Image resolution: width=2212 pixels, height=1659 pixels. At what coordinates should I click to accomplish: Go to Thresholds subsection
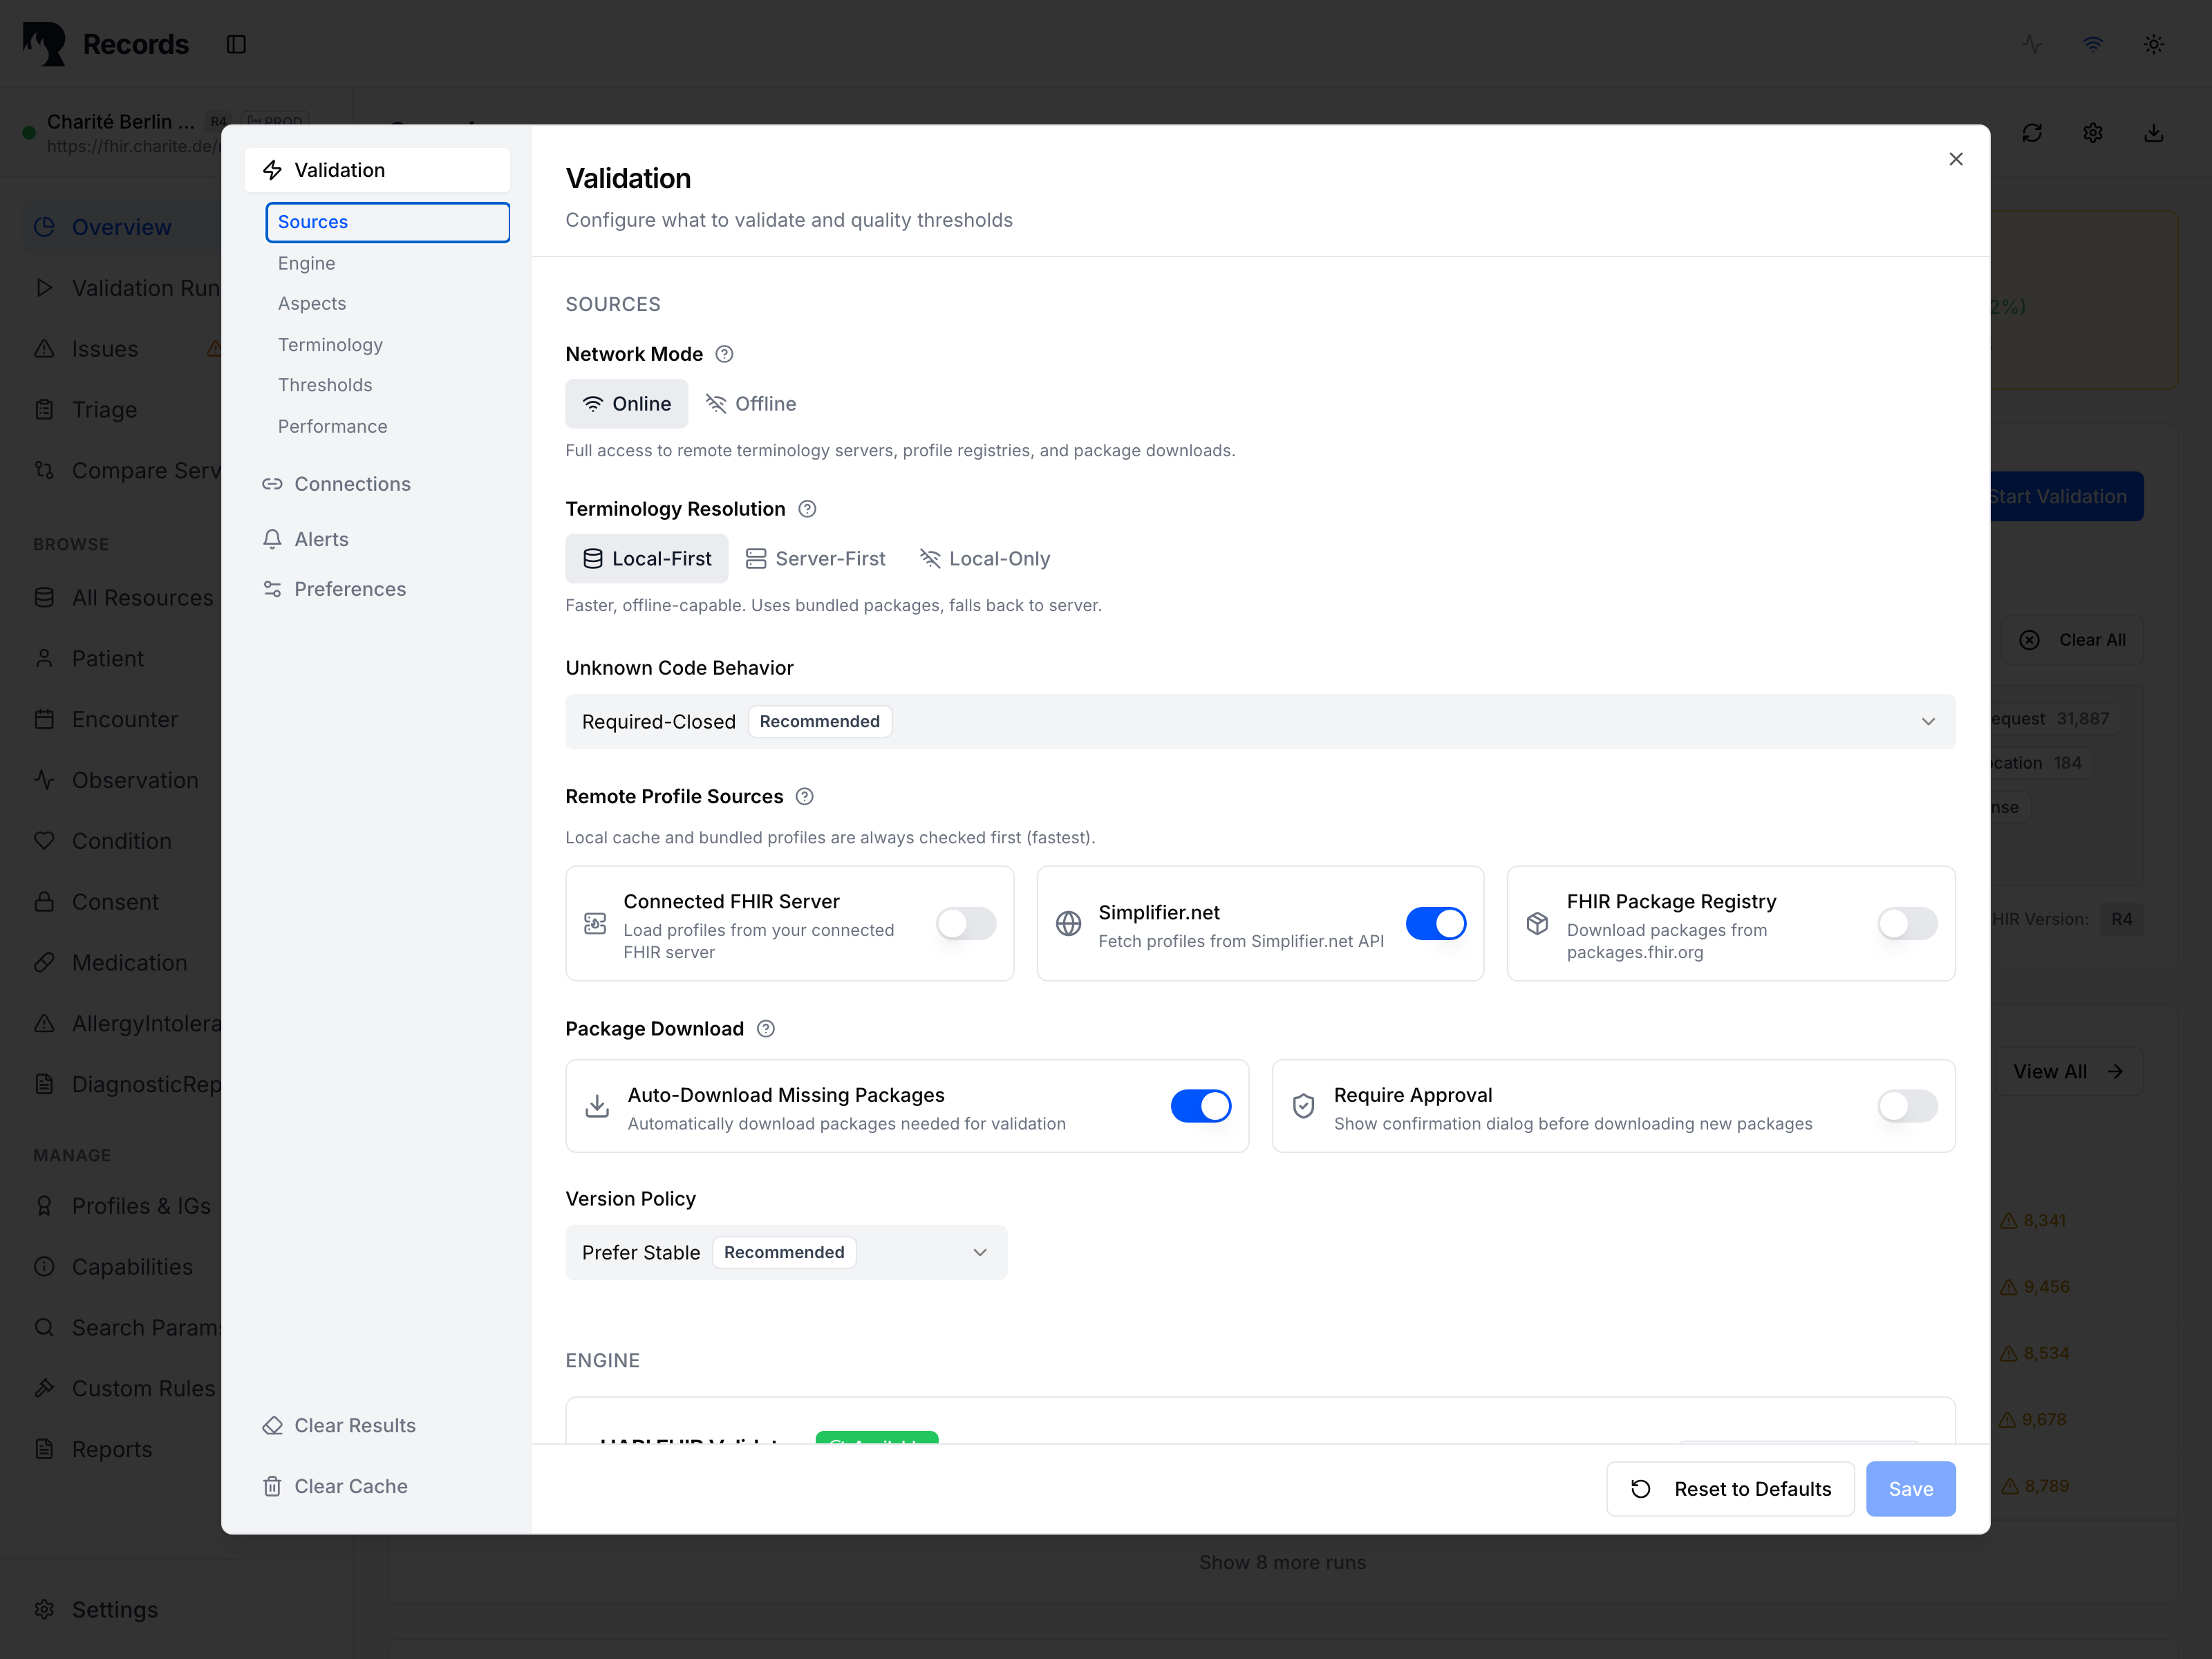click(325, 385)
